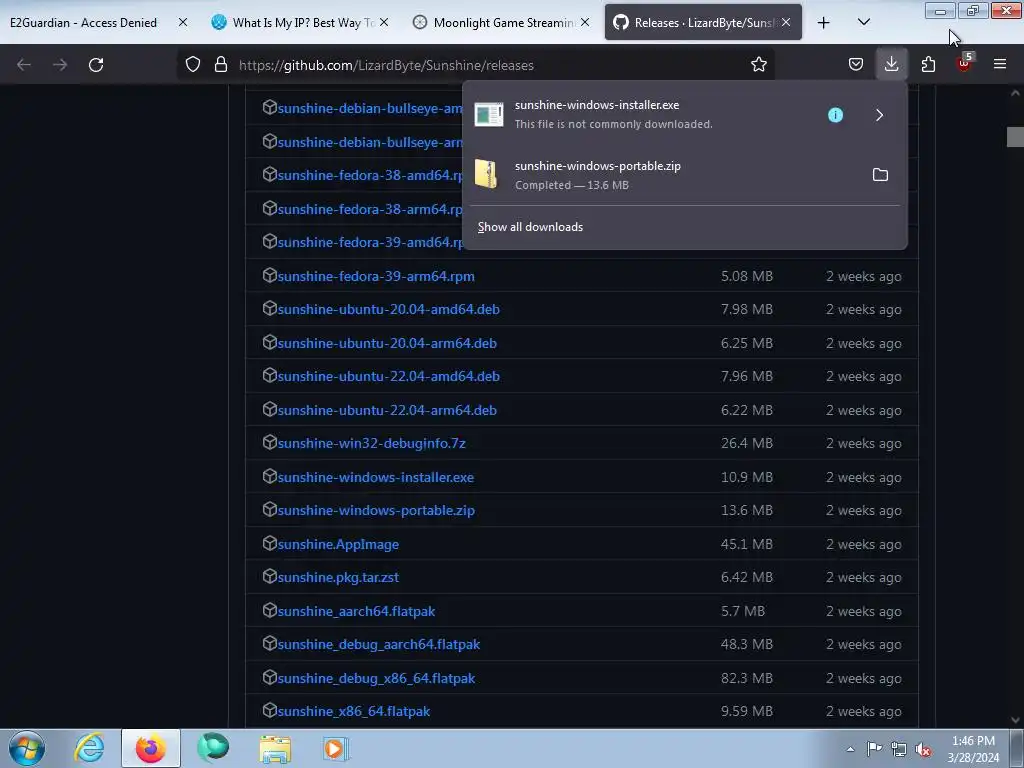Click the taskbar clock showing 1:46 PM
The width and height of the screenshot is (1024, 768).
973,749
